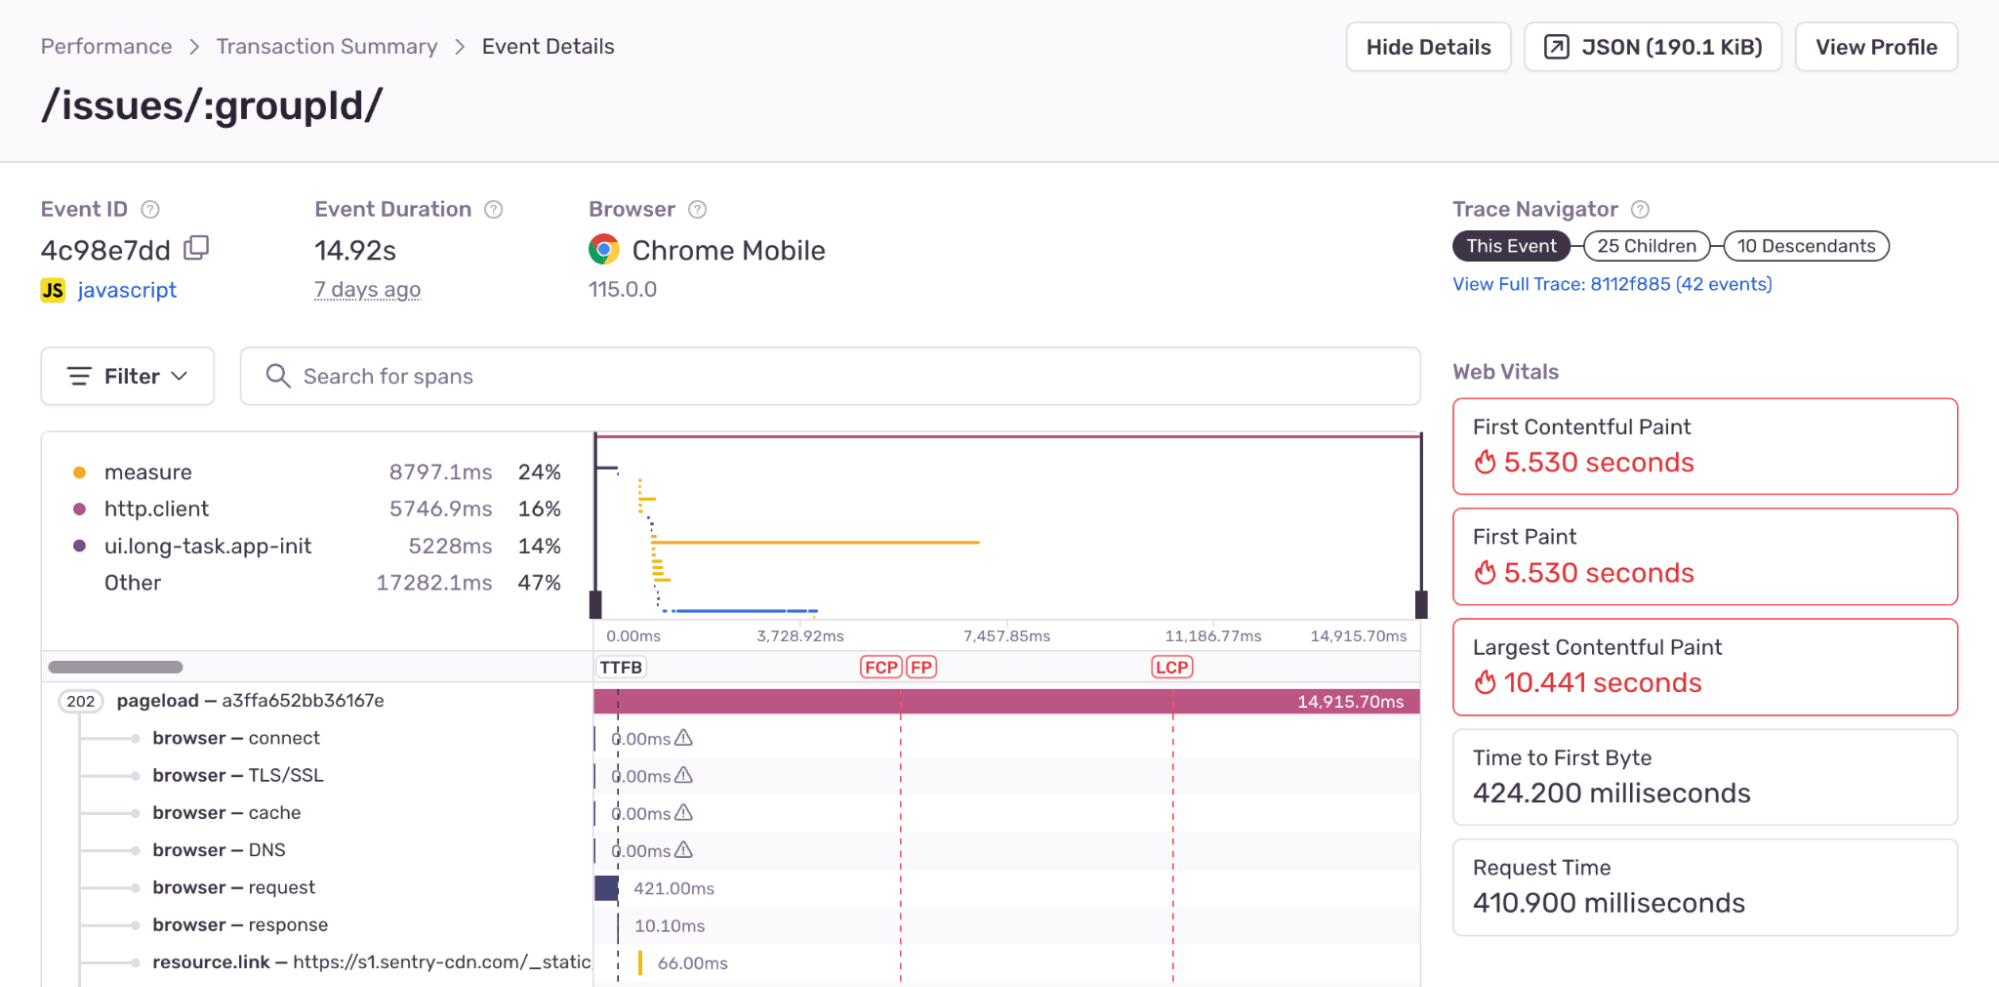Image resolution: width=1999 pixels, height=987 pixels.
Task: Click the Event ID help icon
Action: tap(150, 209)
